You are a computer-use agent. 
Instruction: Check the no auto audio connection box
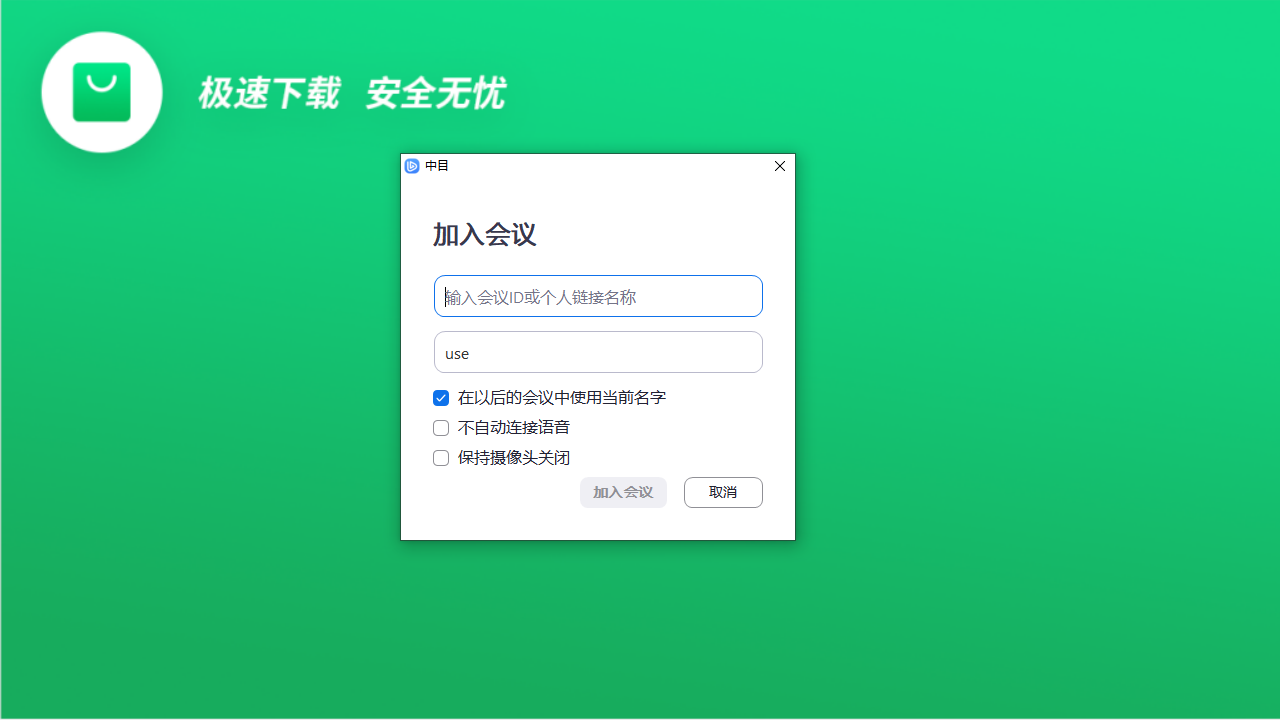point(441,428)
